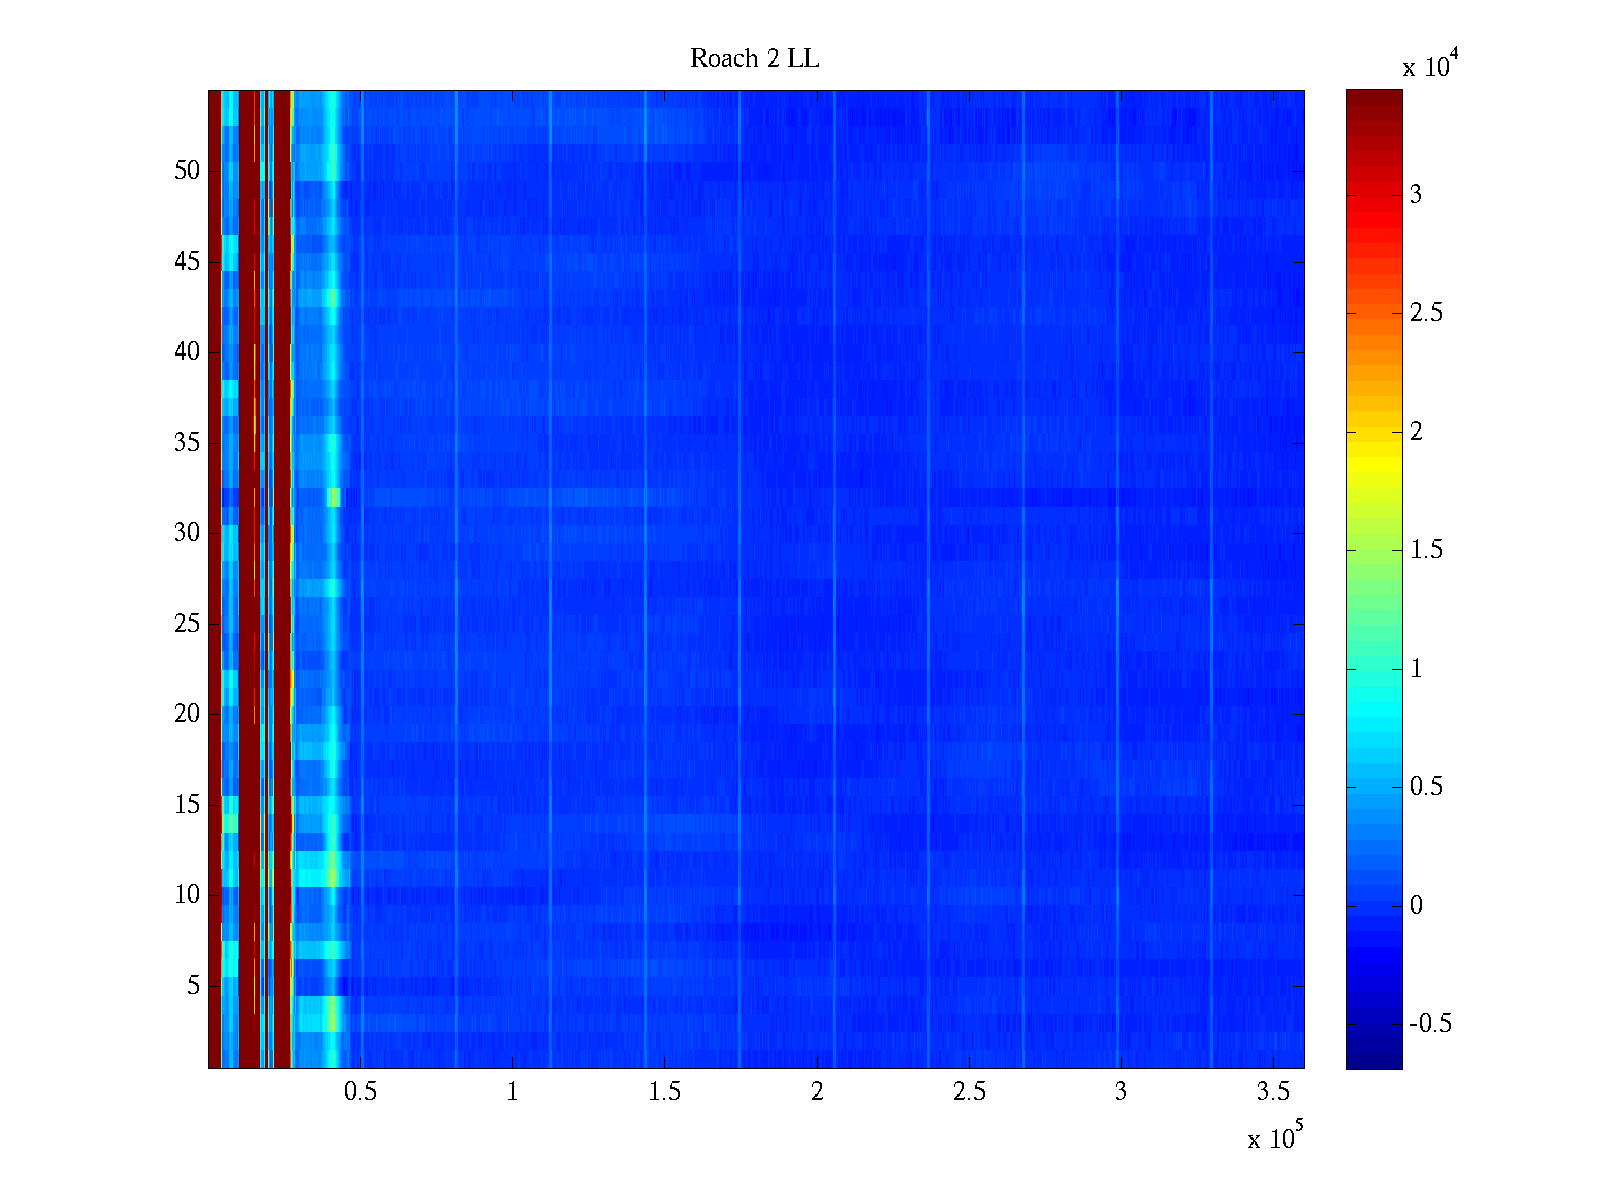Click the colorbar tick label 1.5
This screenshot has height=1200, width=1600.
1426,550
